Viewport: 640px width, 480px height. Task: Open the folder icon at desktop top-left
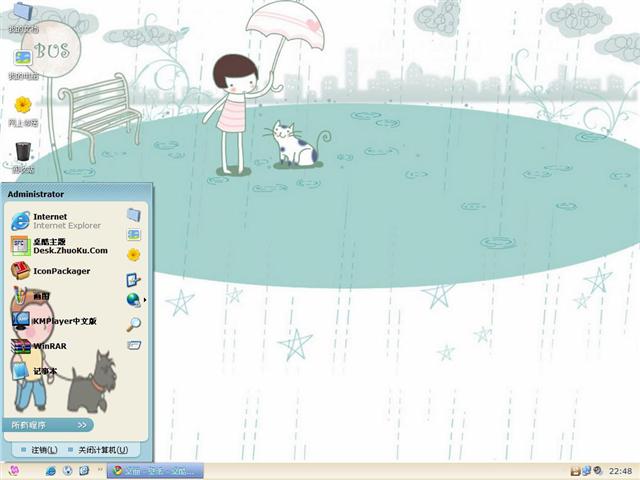pyautogui.click(x=23, y=12)
